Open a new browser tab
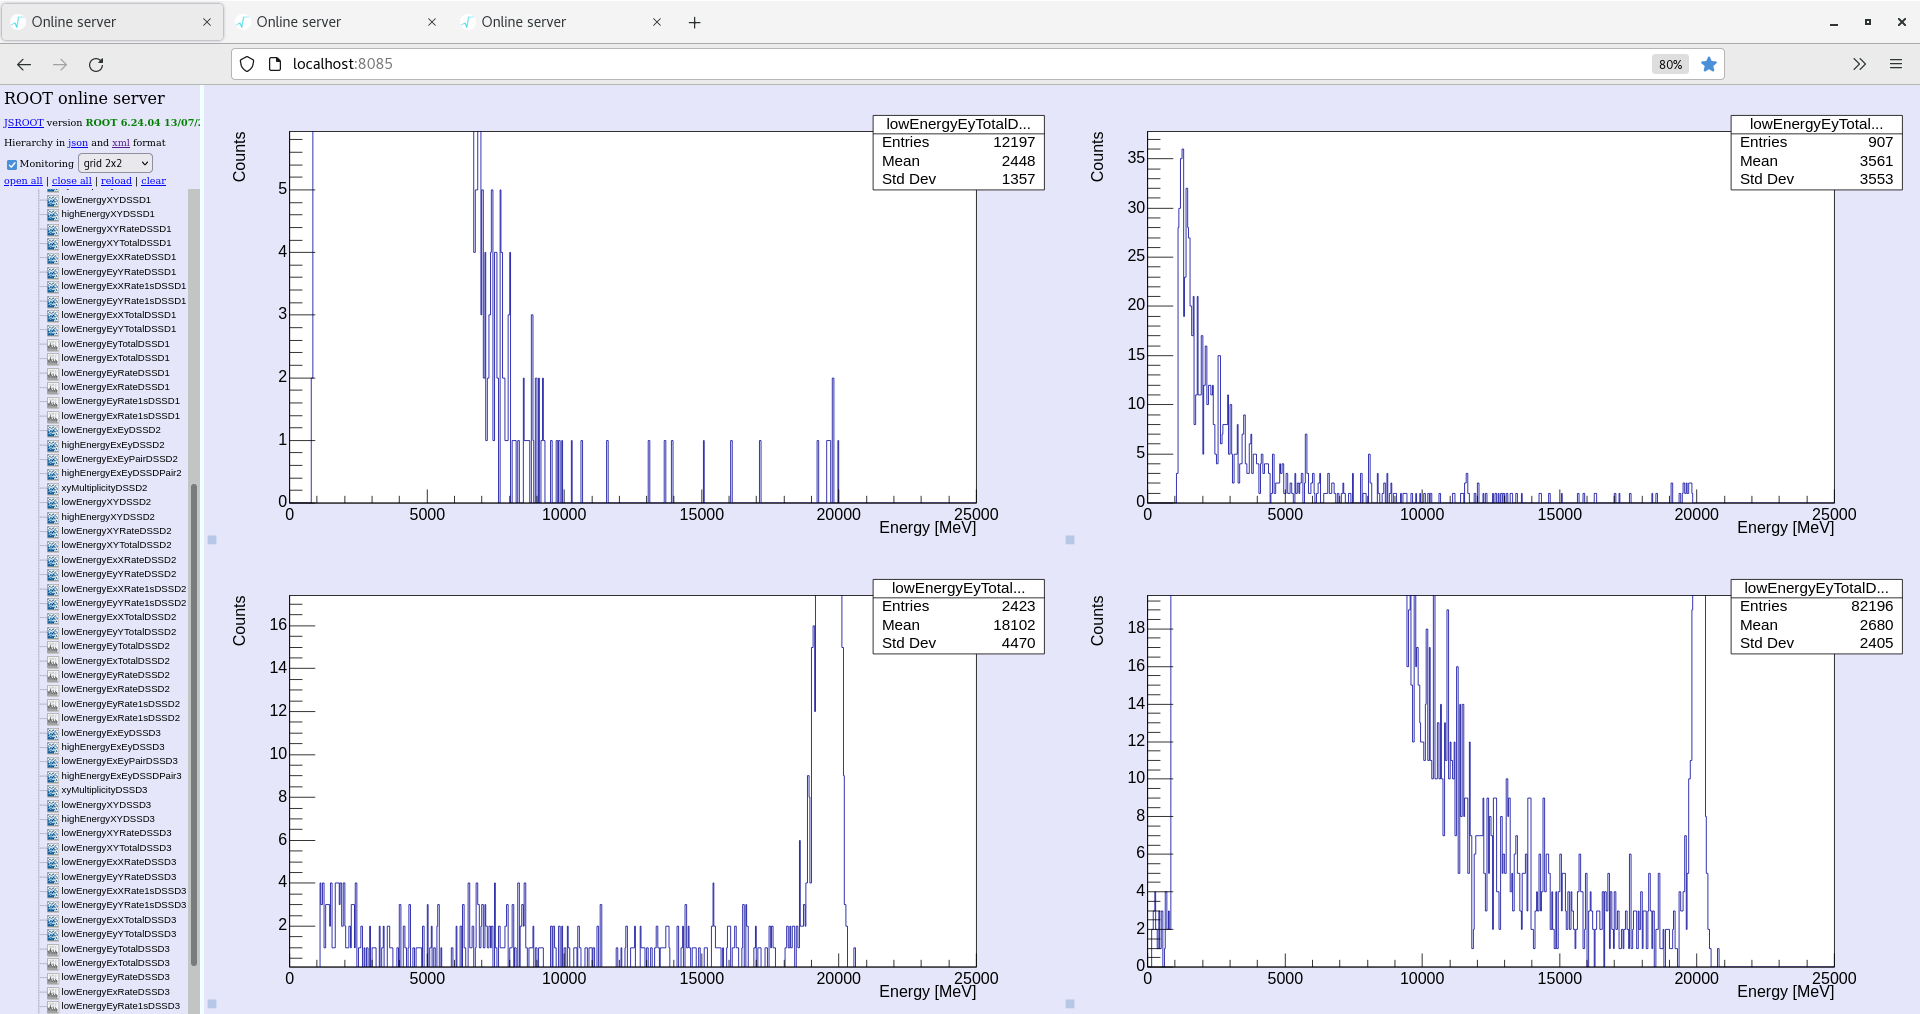 click(x=695, y=22)
